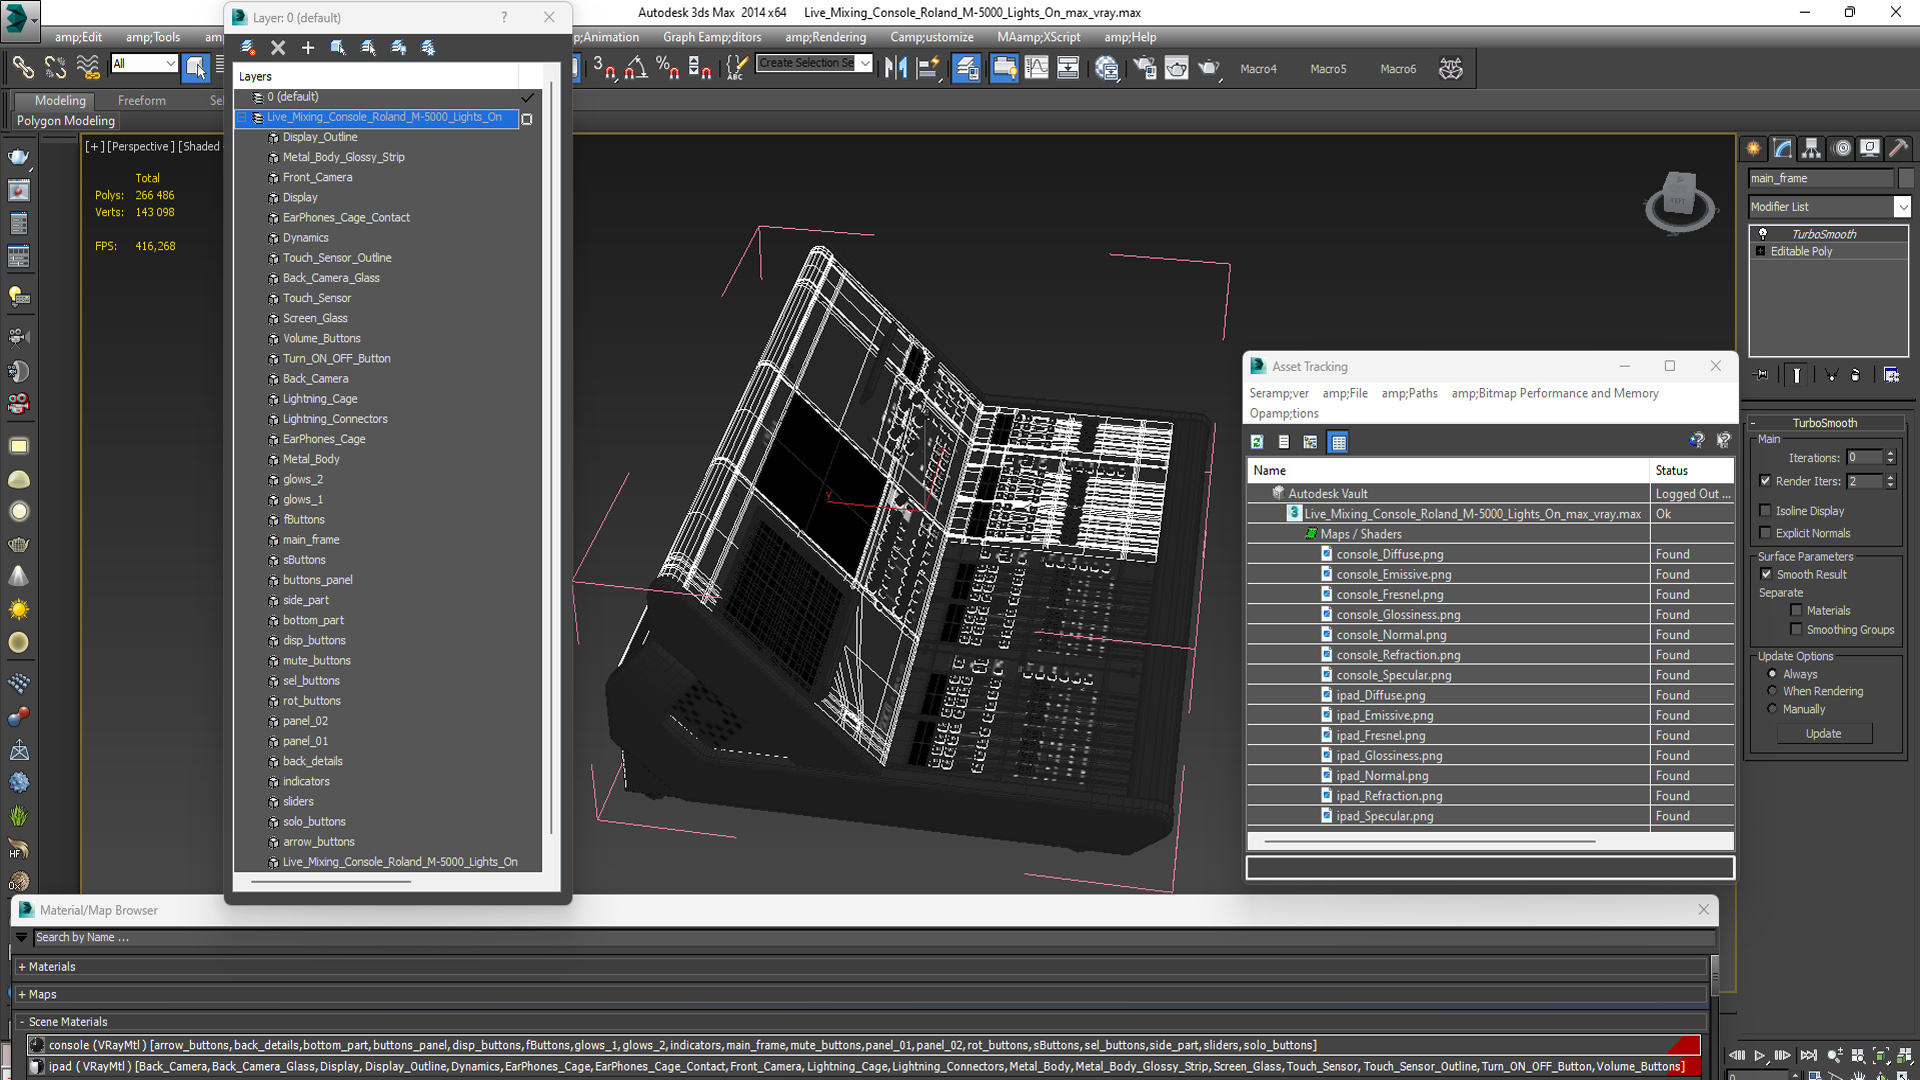
Task: Open the Modifier List dropdown
Action: pos(1901,207)
